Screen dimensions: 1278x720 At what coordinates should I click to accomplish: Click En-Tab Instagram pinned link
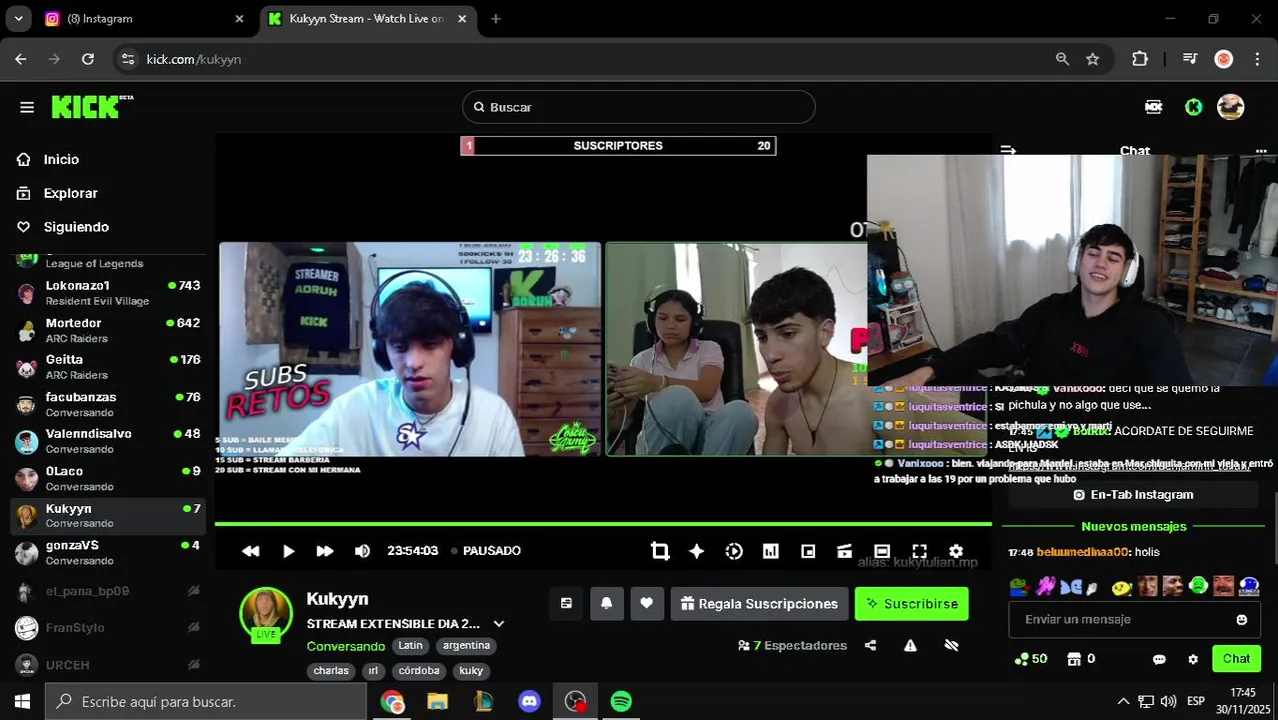(1133, 495)
